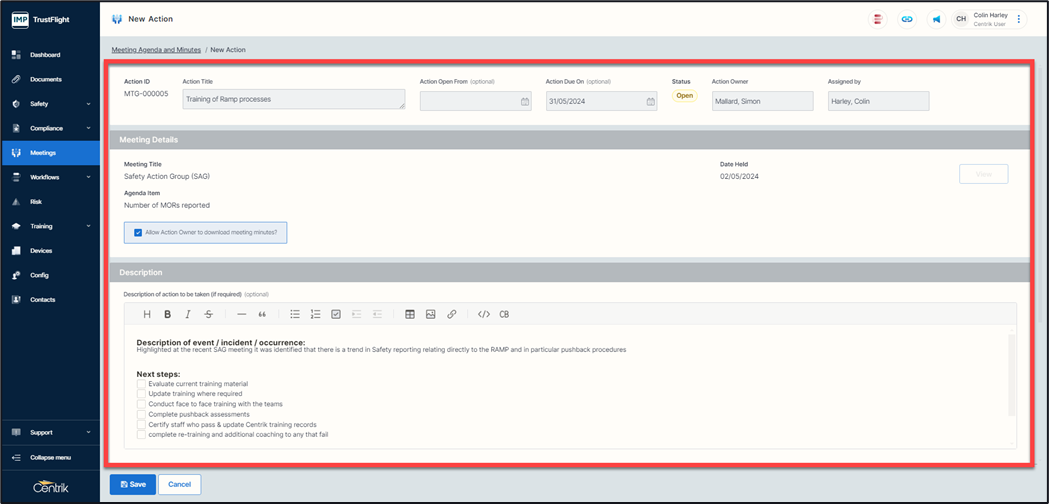Toggle bold formatting in description editor
The image size is (1049, 504).
click(167, 314)
